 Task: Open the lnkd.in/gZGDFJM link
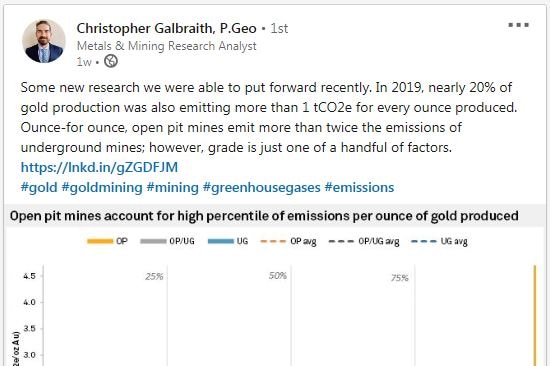pyautogui.click(x=99, y=167)
